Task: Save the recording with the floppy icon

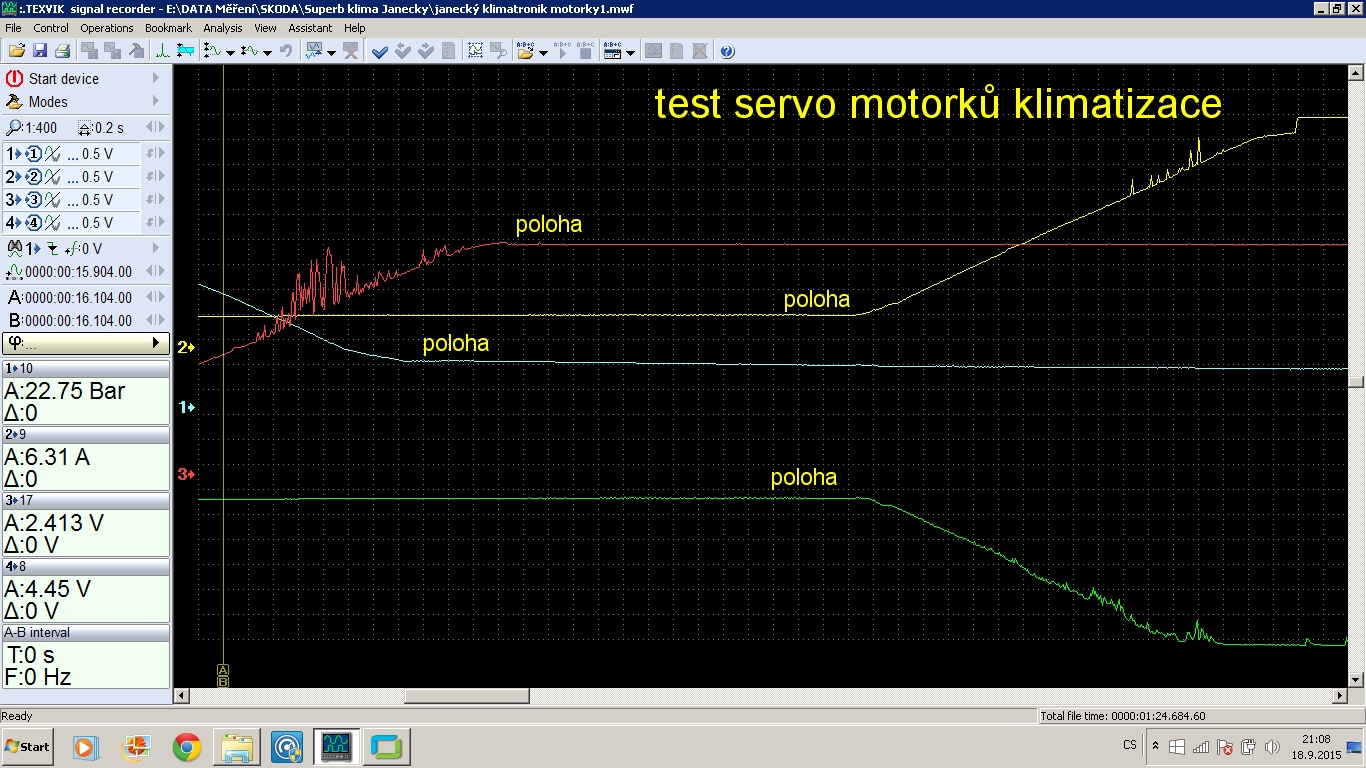Action: [40, 51]
